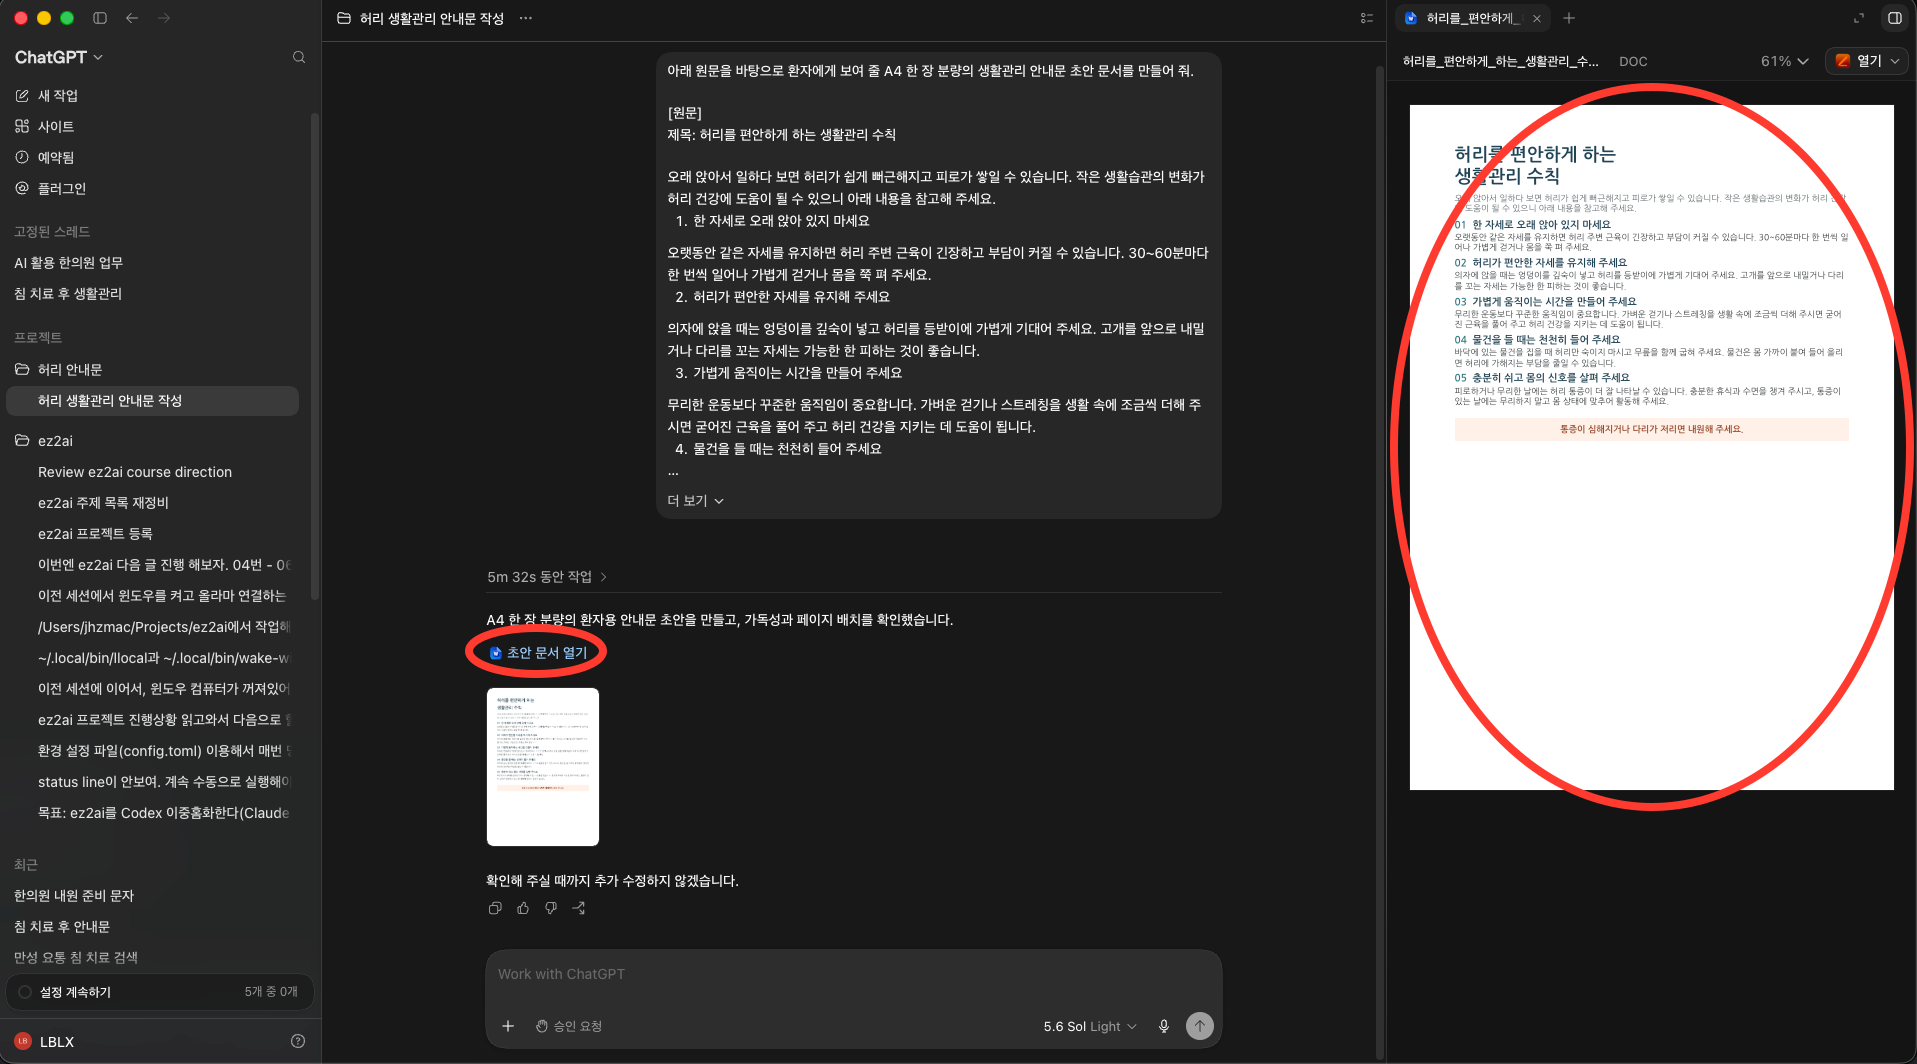Expand message with 더 보기

pos(696,501)
